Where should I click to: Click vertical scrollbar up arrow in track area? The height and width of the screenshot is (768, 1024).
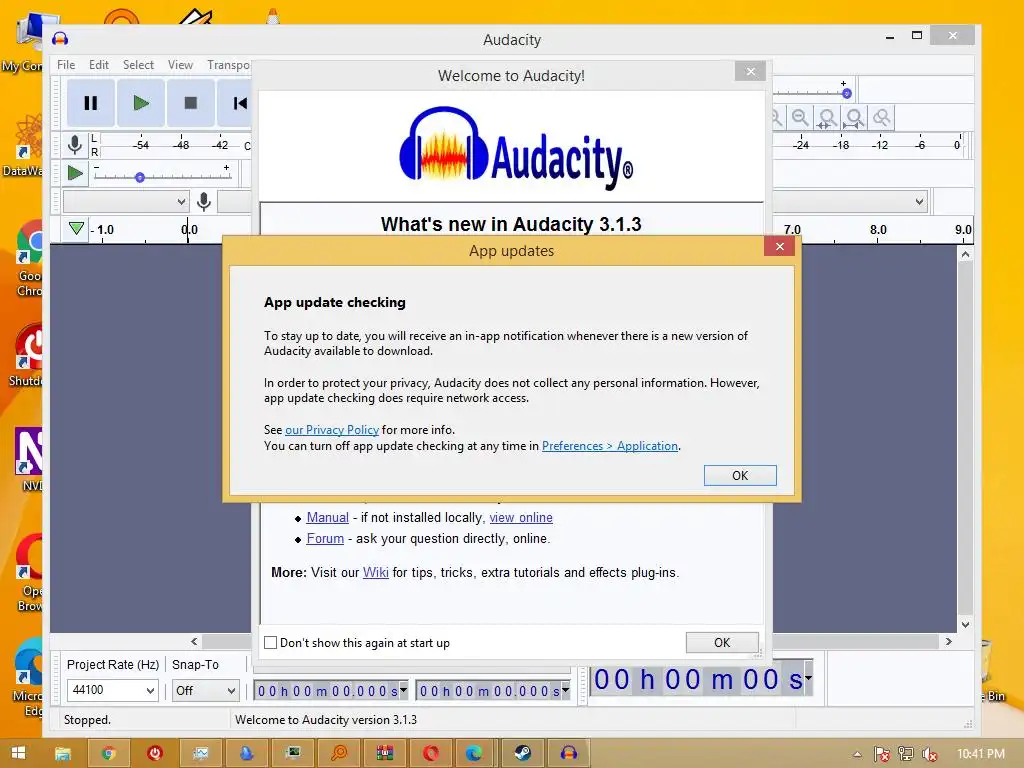pos(965,254)
